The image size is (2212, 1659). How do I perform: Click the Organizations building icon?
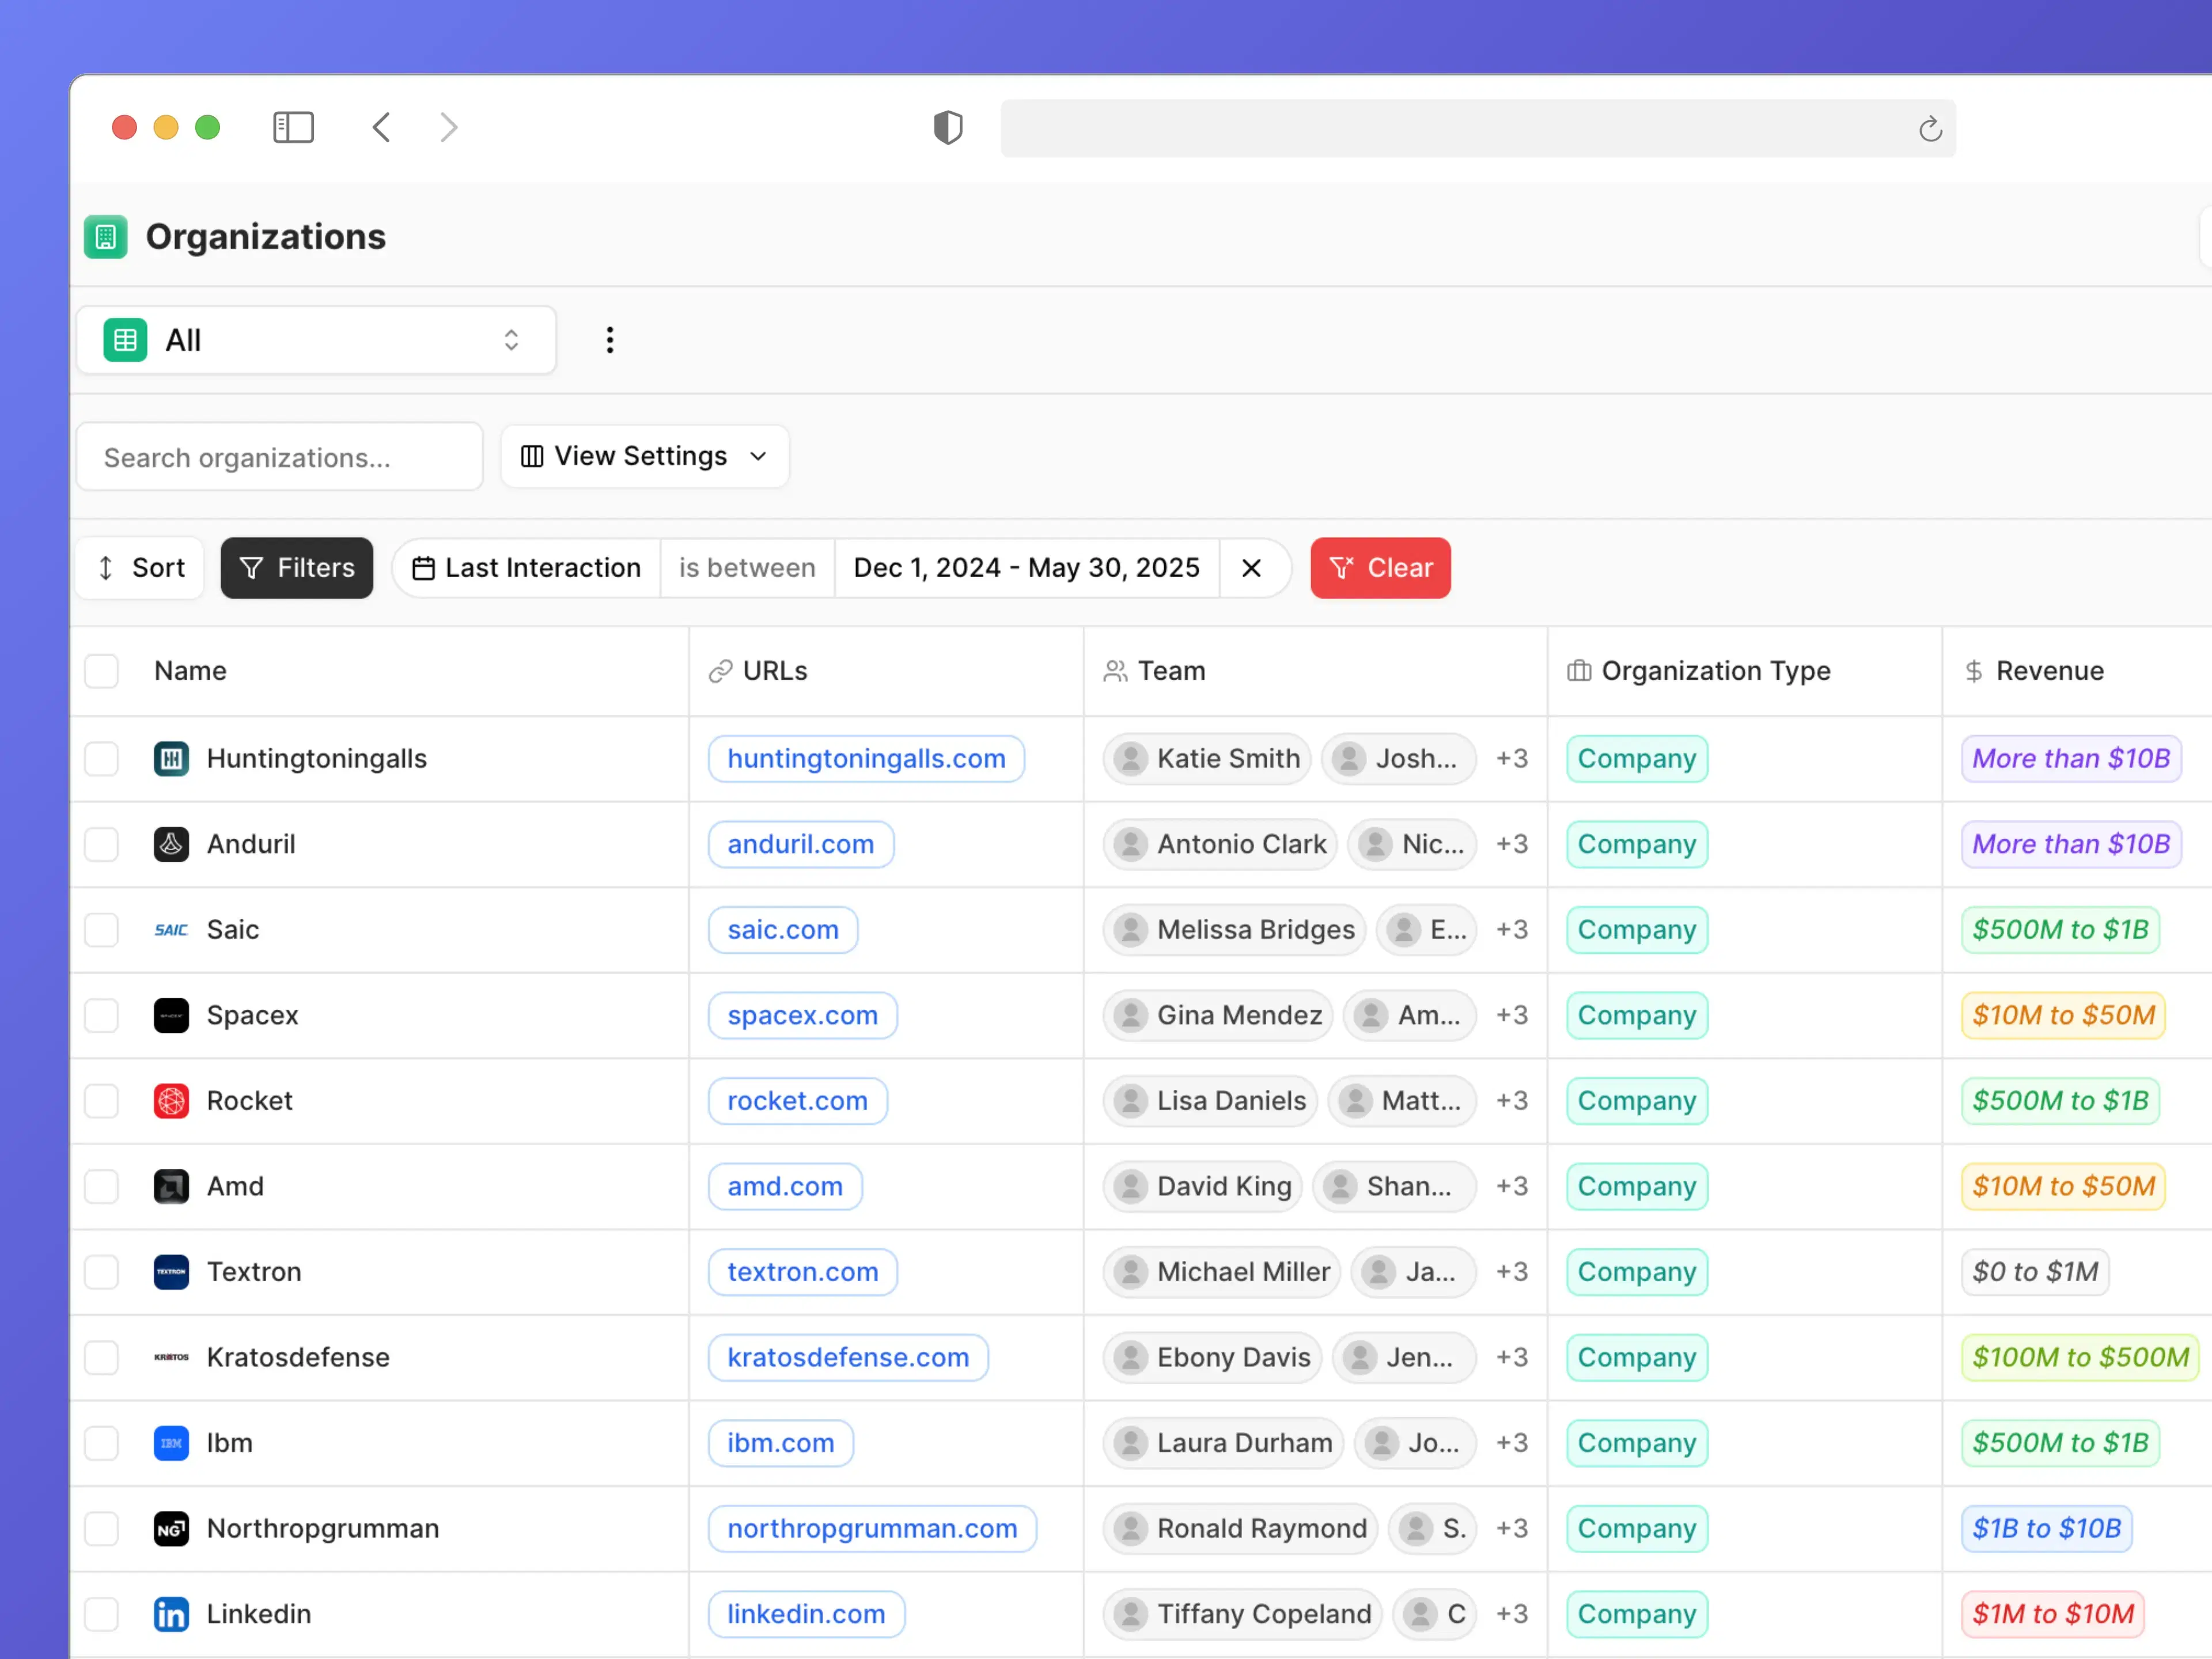[x=105, y=236]
